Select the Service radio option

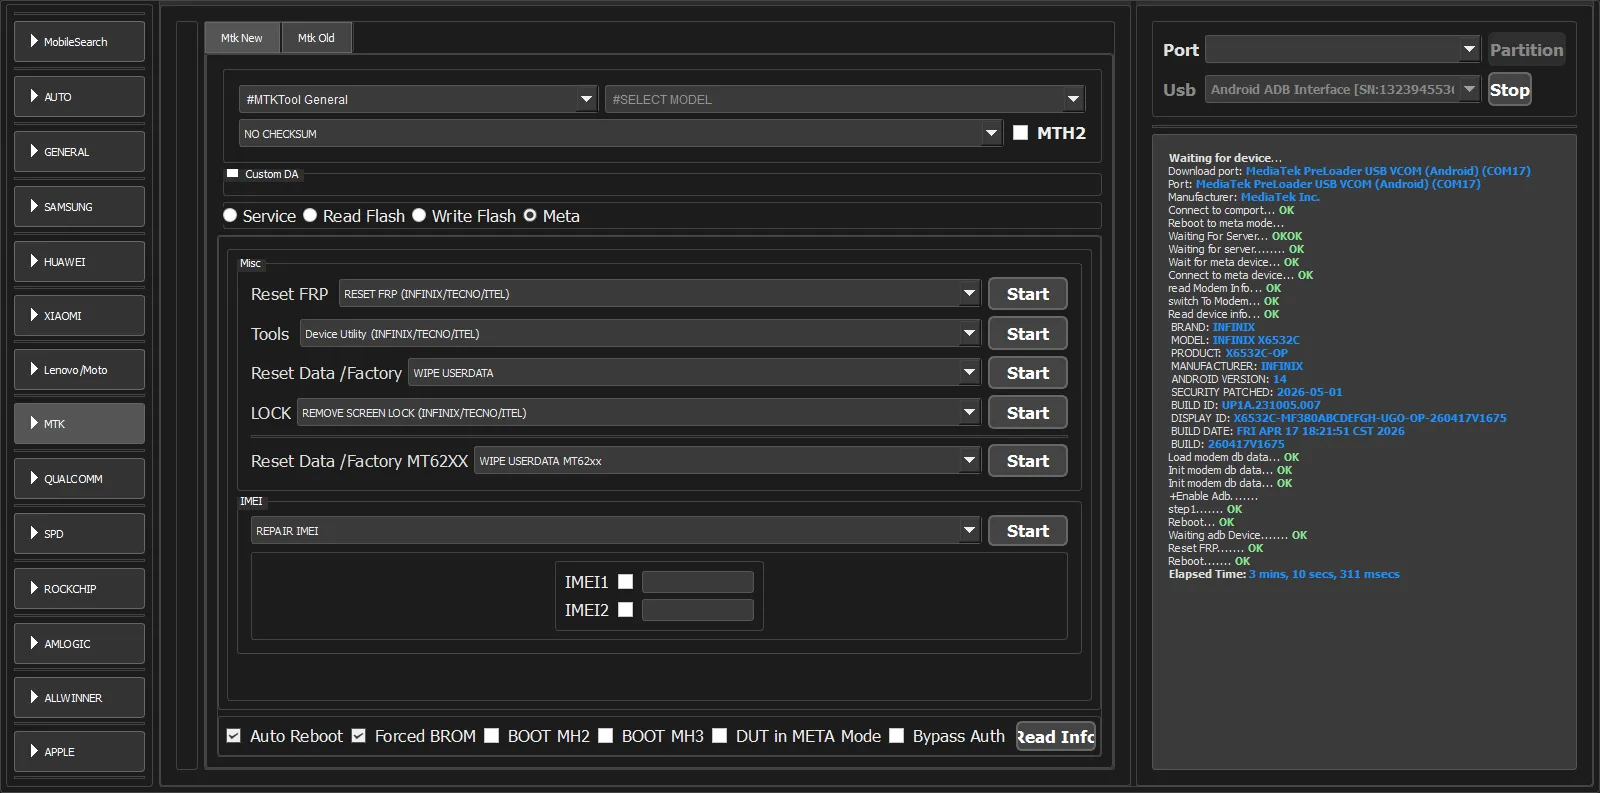(230, 215)
